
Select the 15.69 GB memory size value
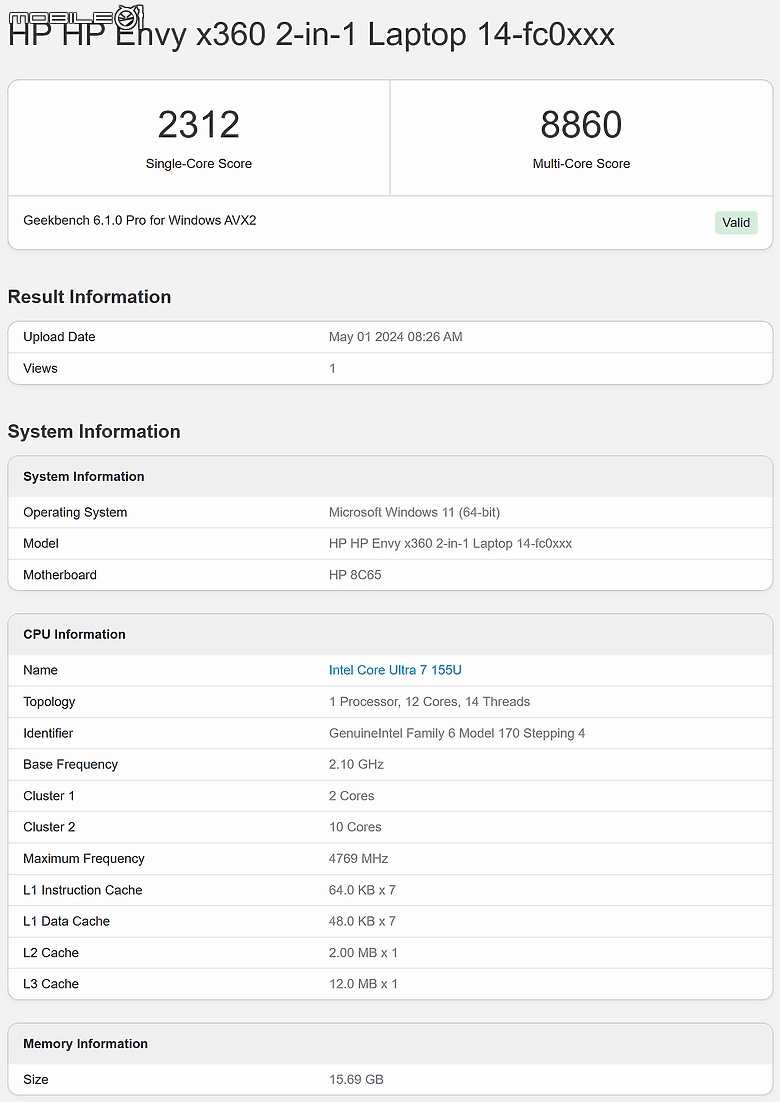coord(356,1080)
